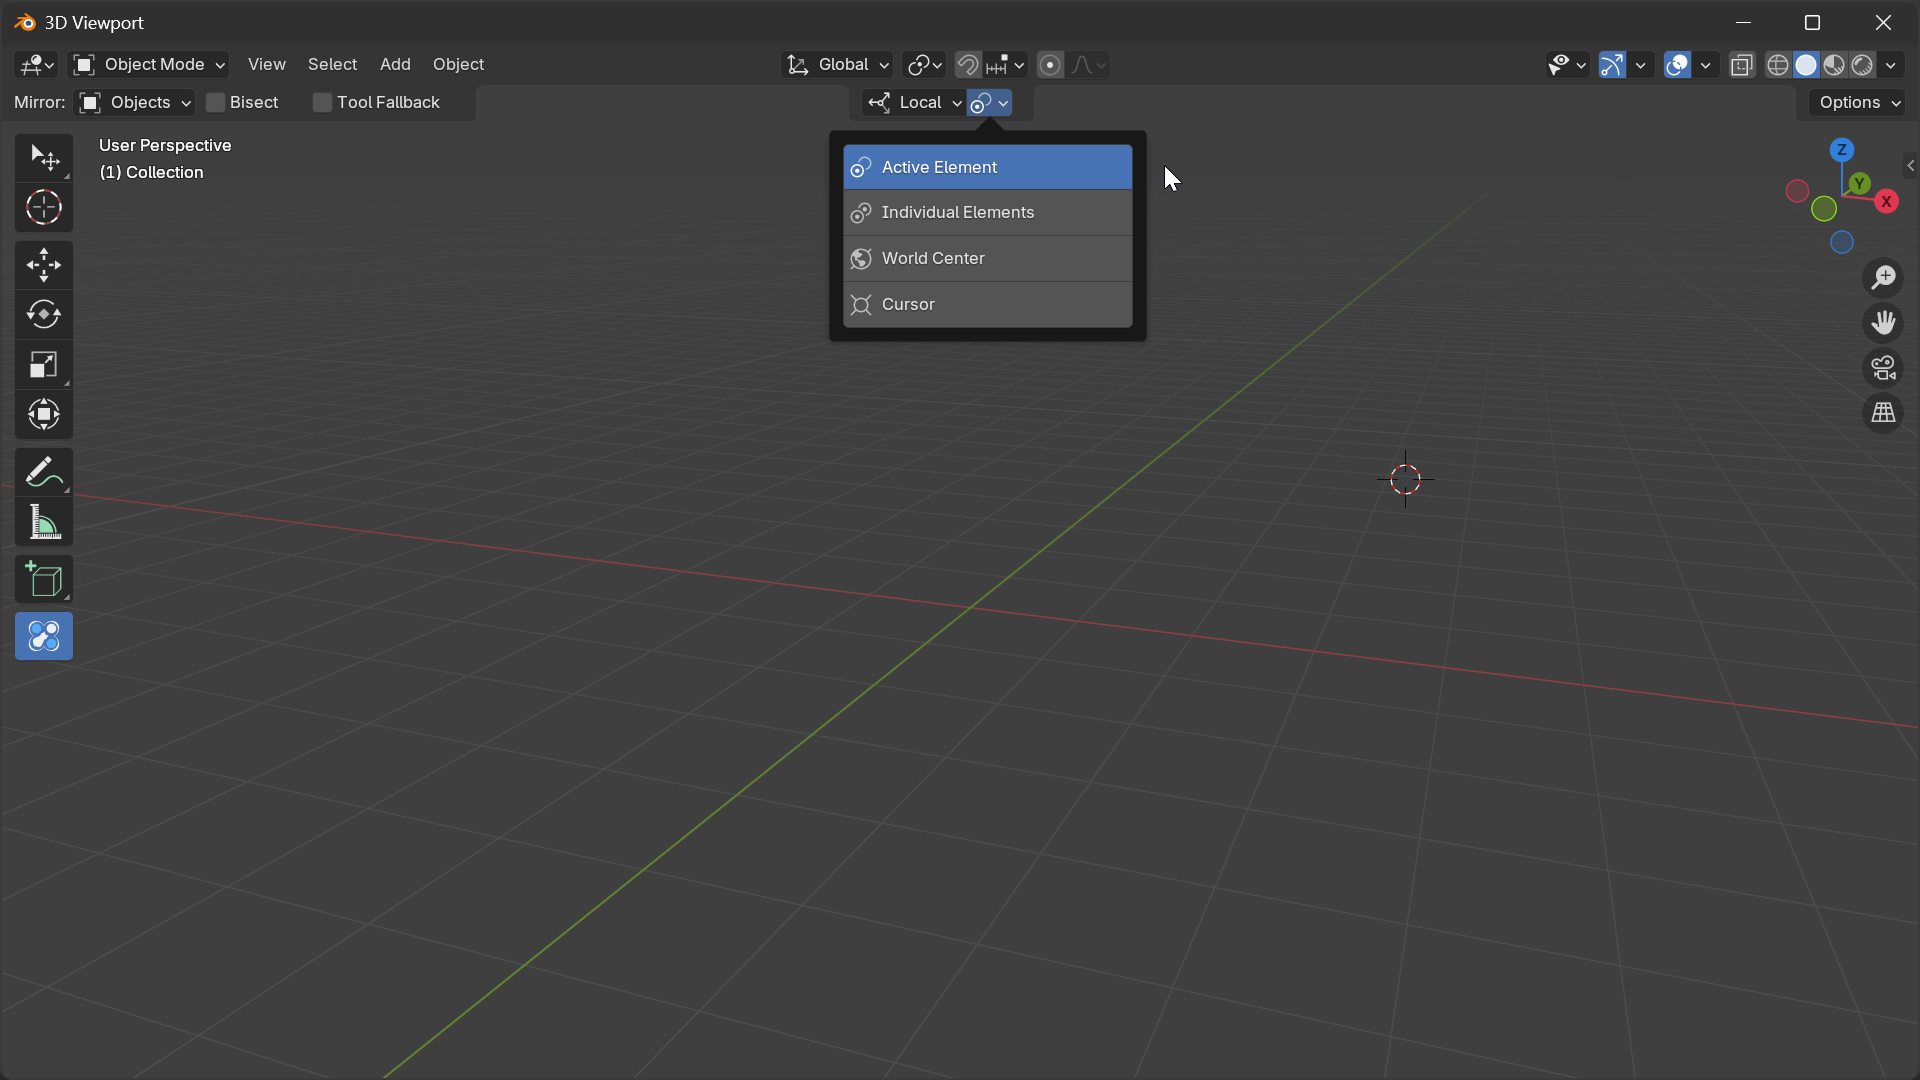
Task: Open the Add menu
Action: pos(394,64)
